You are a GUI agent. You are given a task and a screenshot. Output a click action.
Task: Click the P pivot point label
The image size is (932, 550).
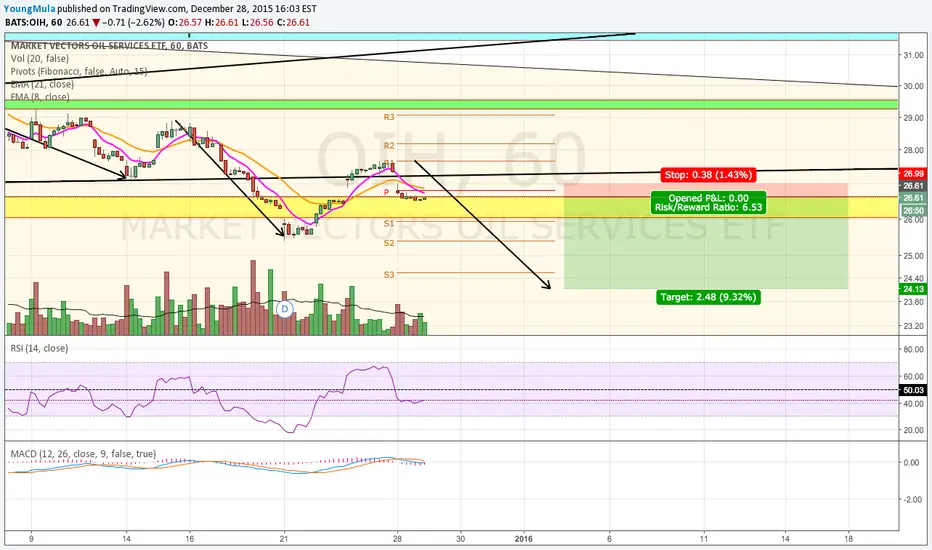click(386, 192)
